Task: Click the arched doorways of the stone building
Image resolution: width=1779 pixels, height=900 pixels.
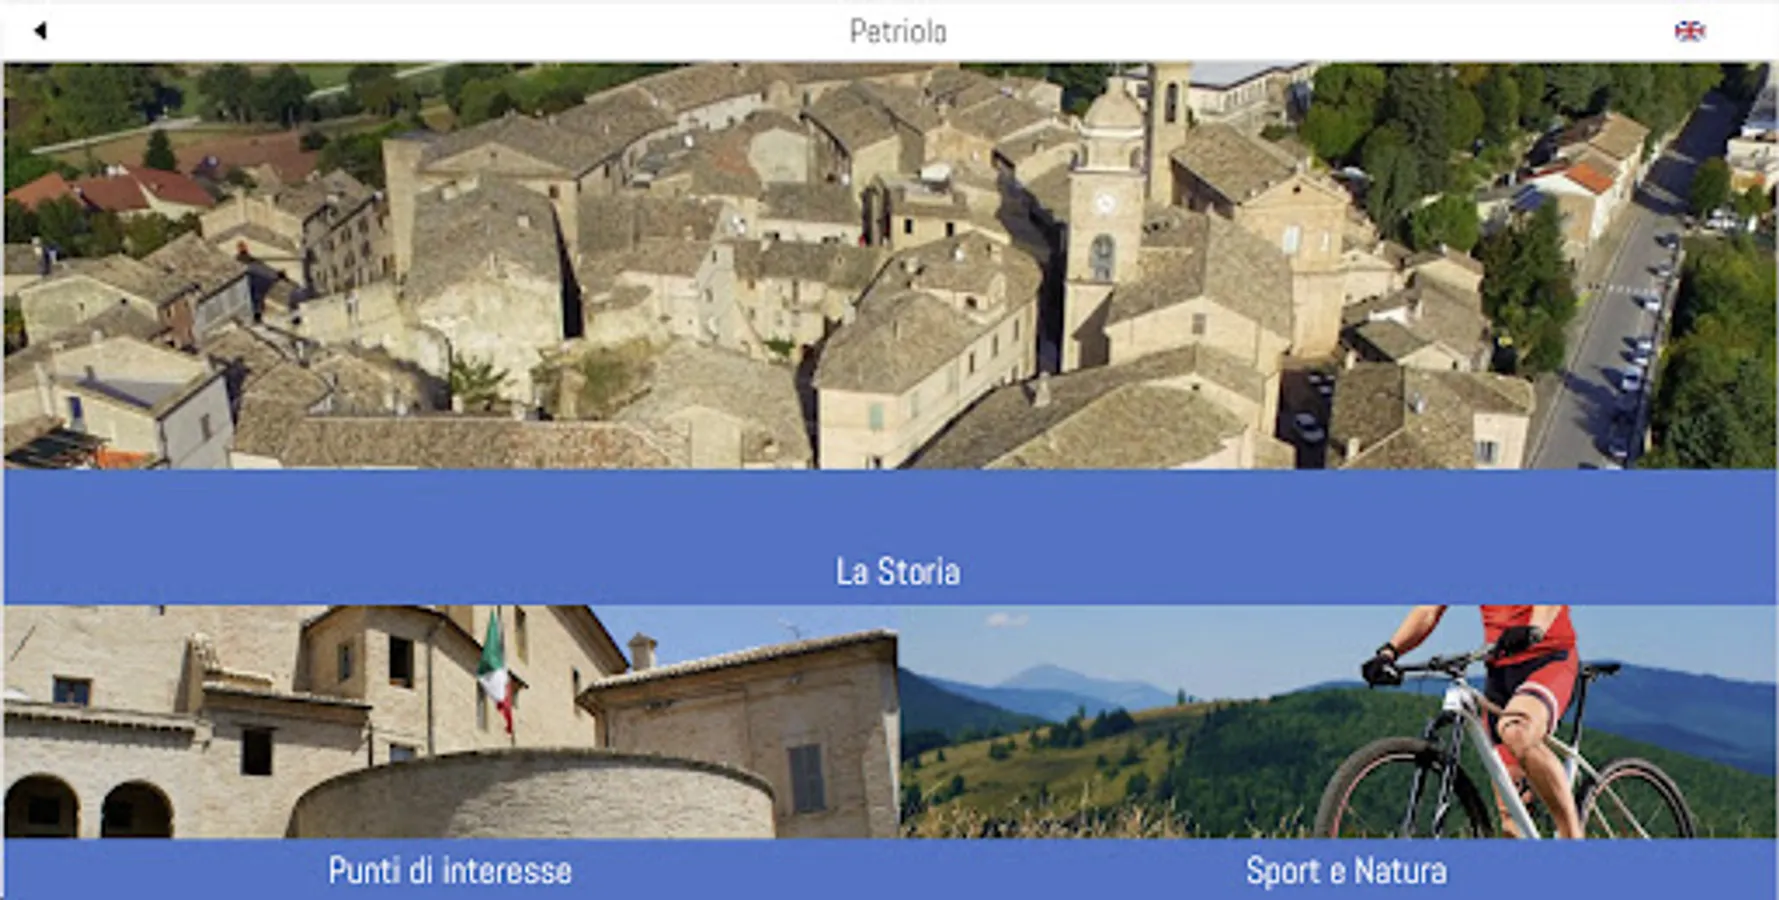Action: 88,806
